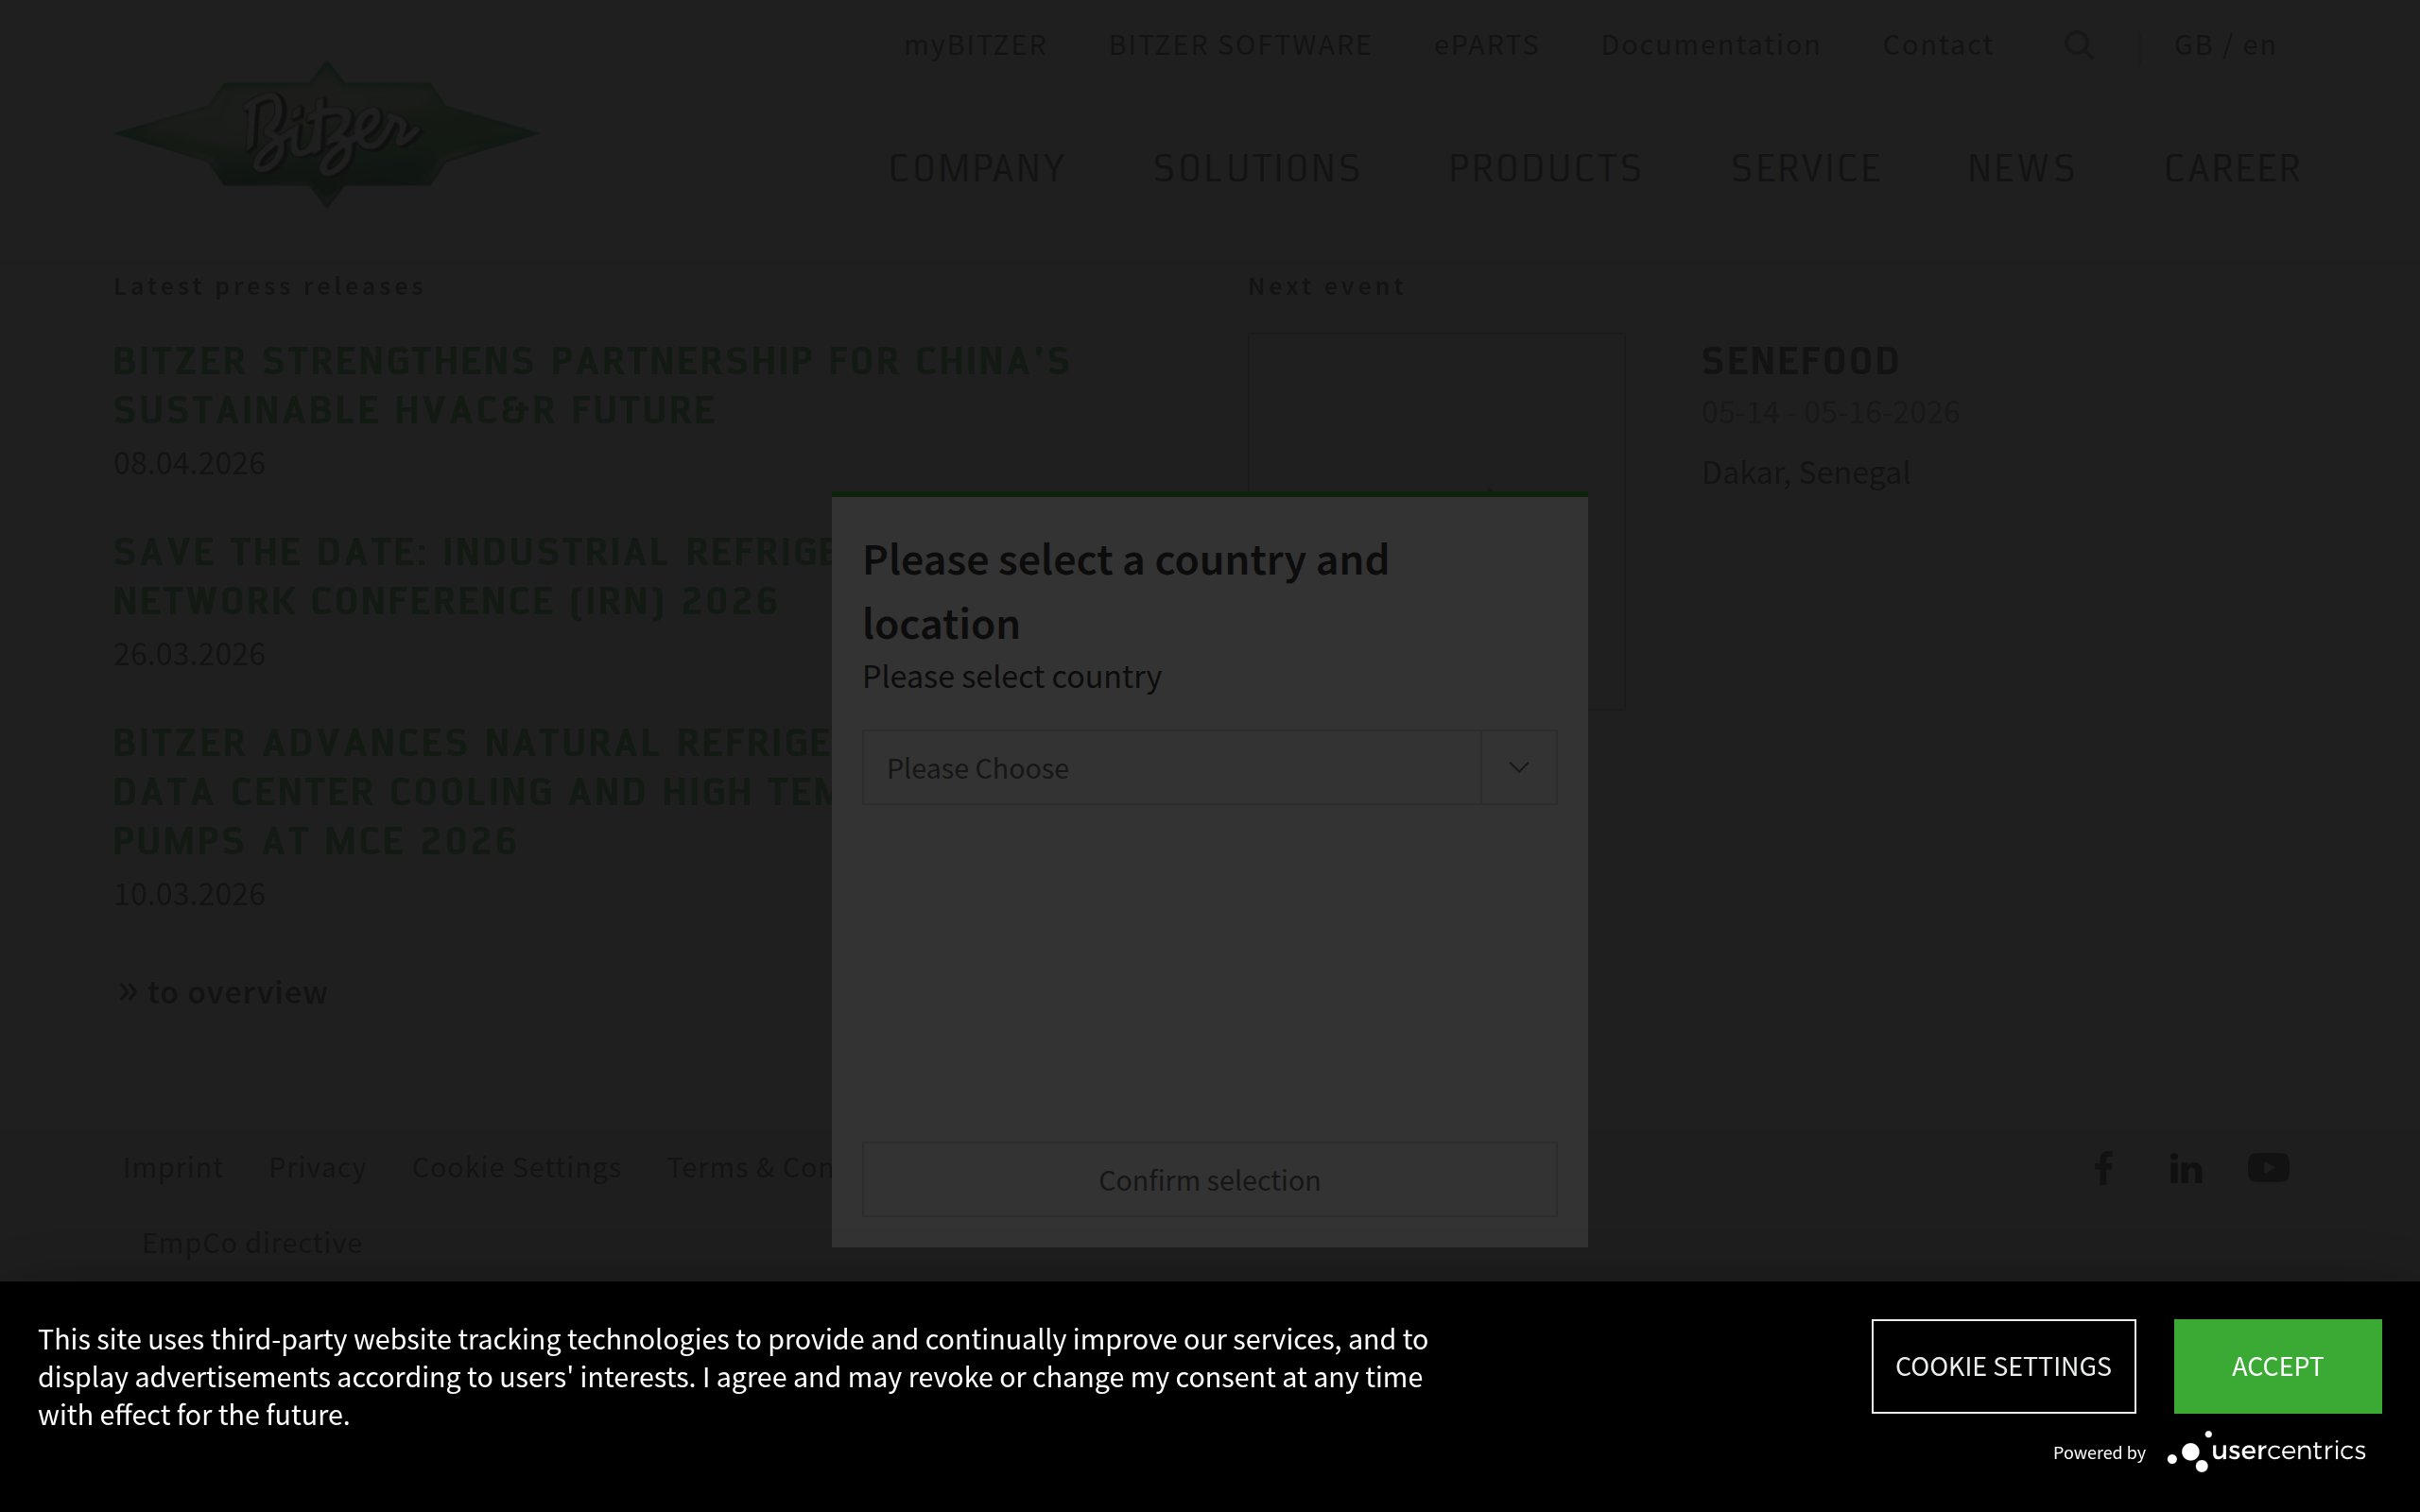Viewport: 2420px width, 1512px height.
Task: Open Bitzer Facebook page icon
Action: pos(2103,1167)
